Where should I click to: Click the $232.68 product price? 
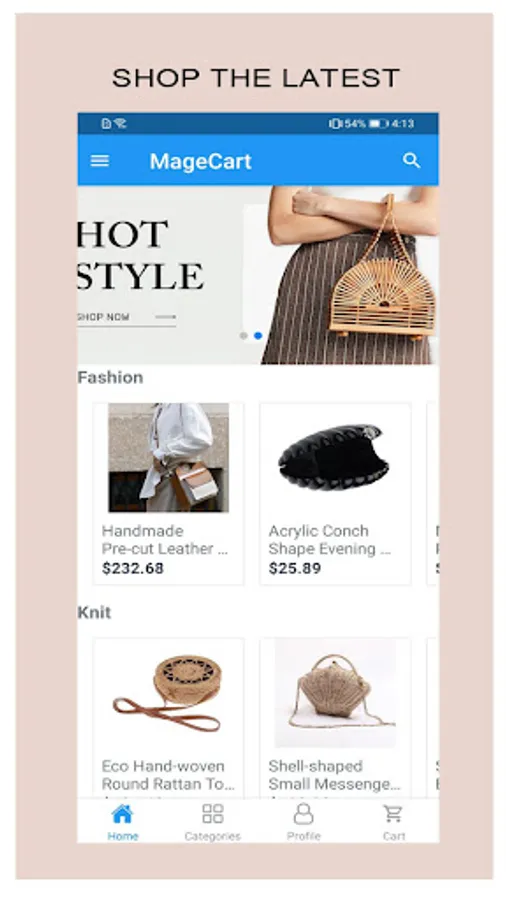pyautogui.click(x=133, y=568)
